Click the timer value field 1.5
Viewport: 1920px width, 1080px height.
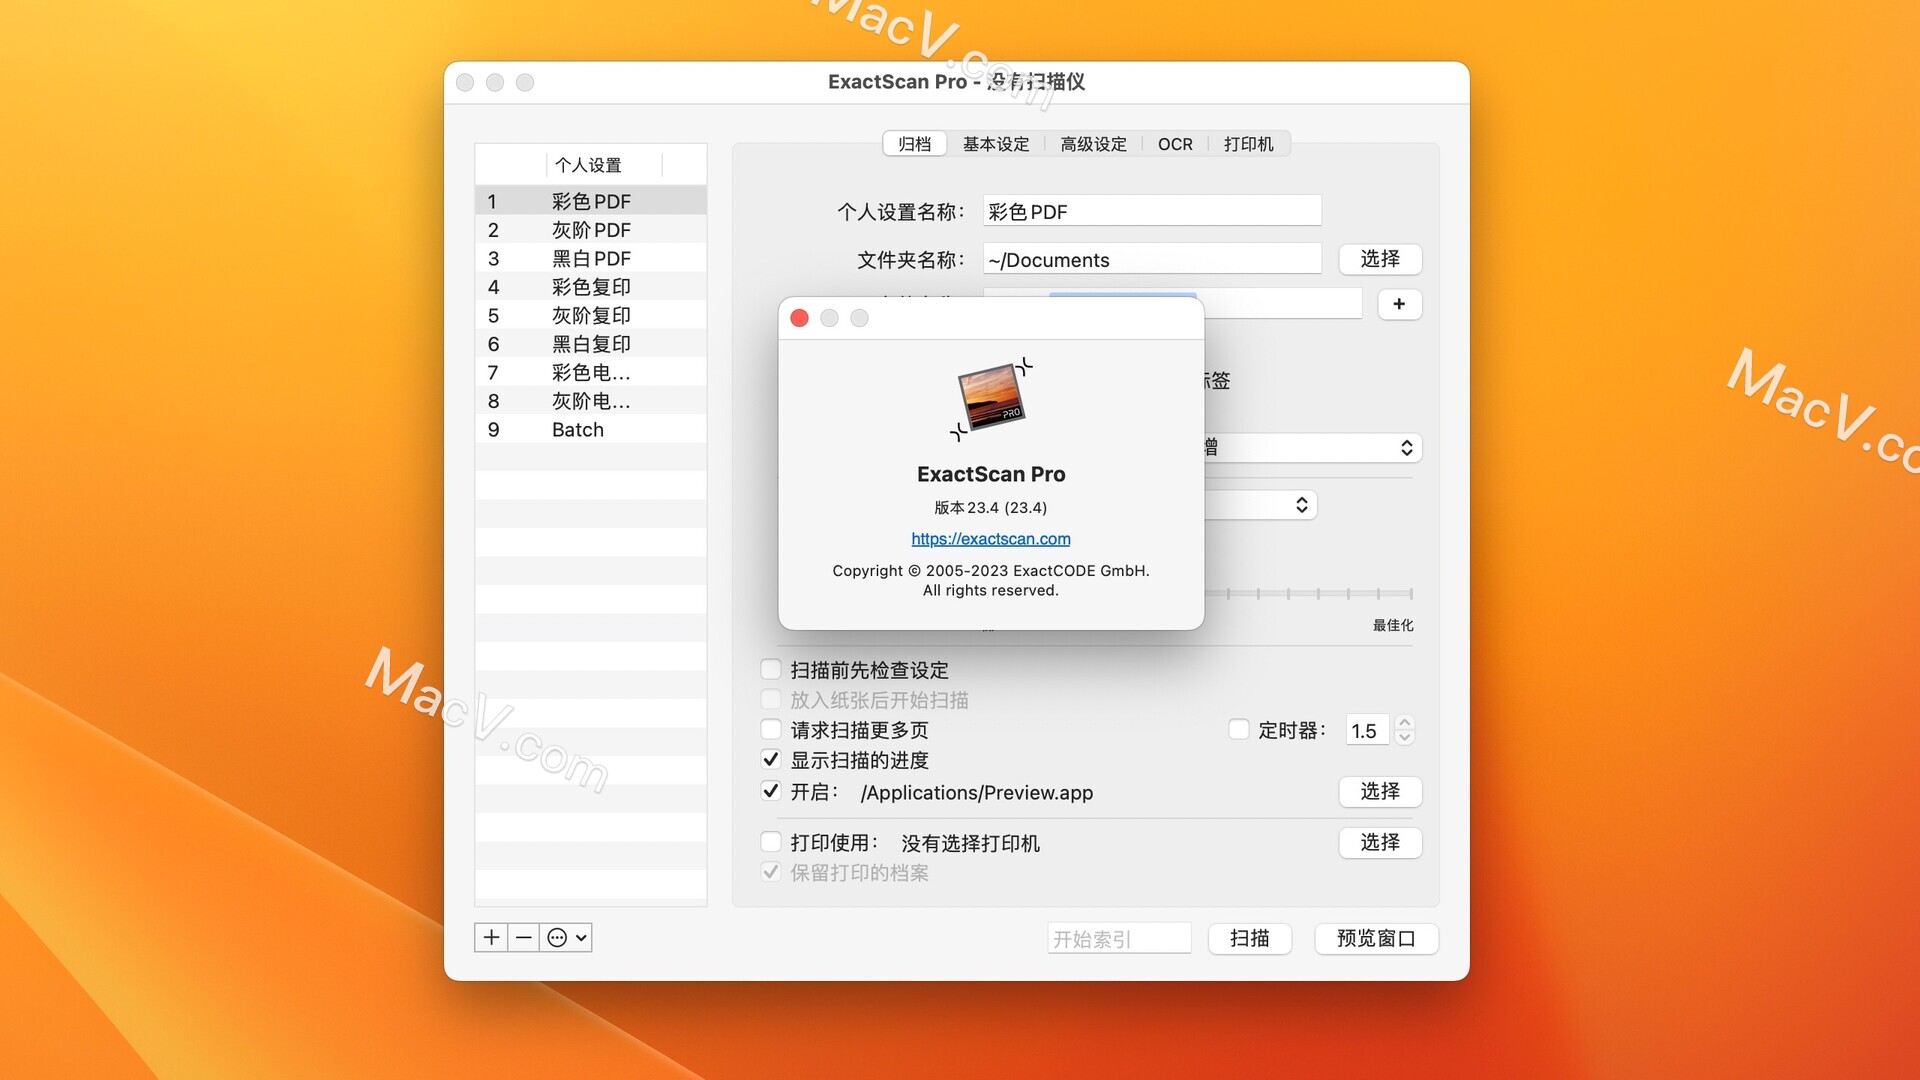1367,730
